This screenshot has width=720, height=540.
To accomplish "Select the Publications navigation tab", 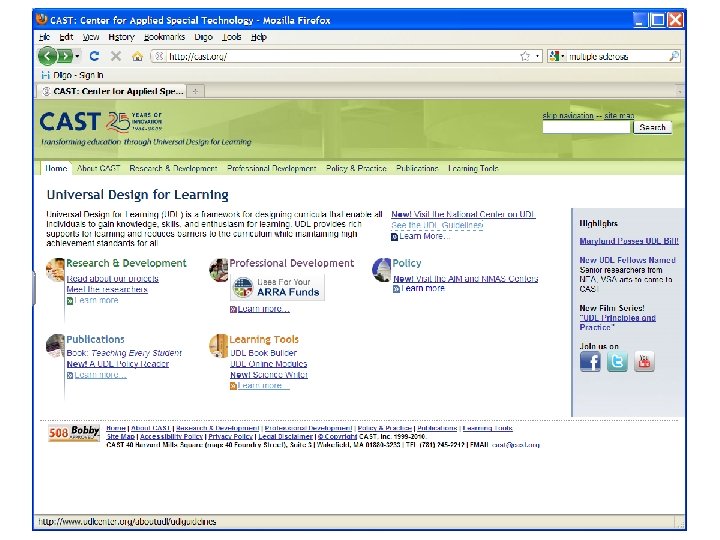I will point(417,168).
